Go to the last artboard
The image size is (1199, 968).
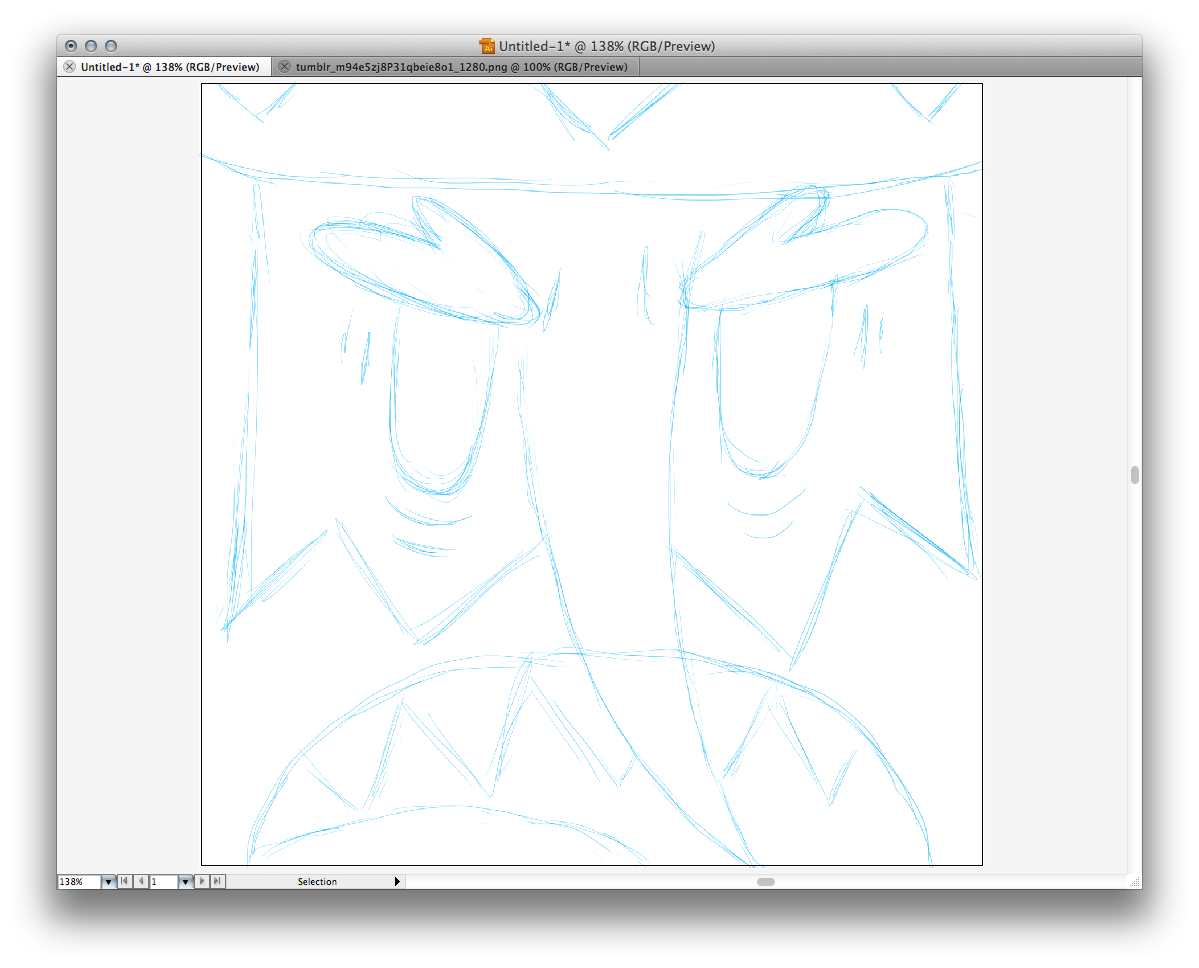pyautogui.click(x=218, y=882)
